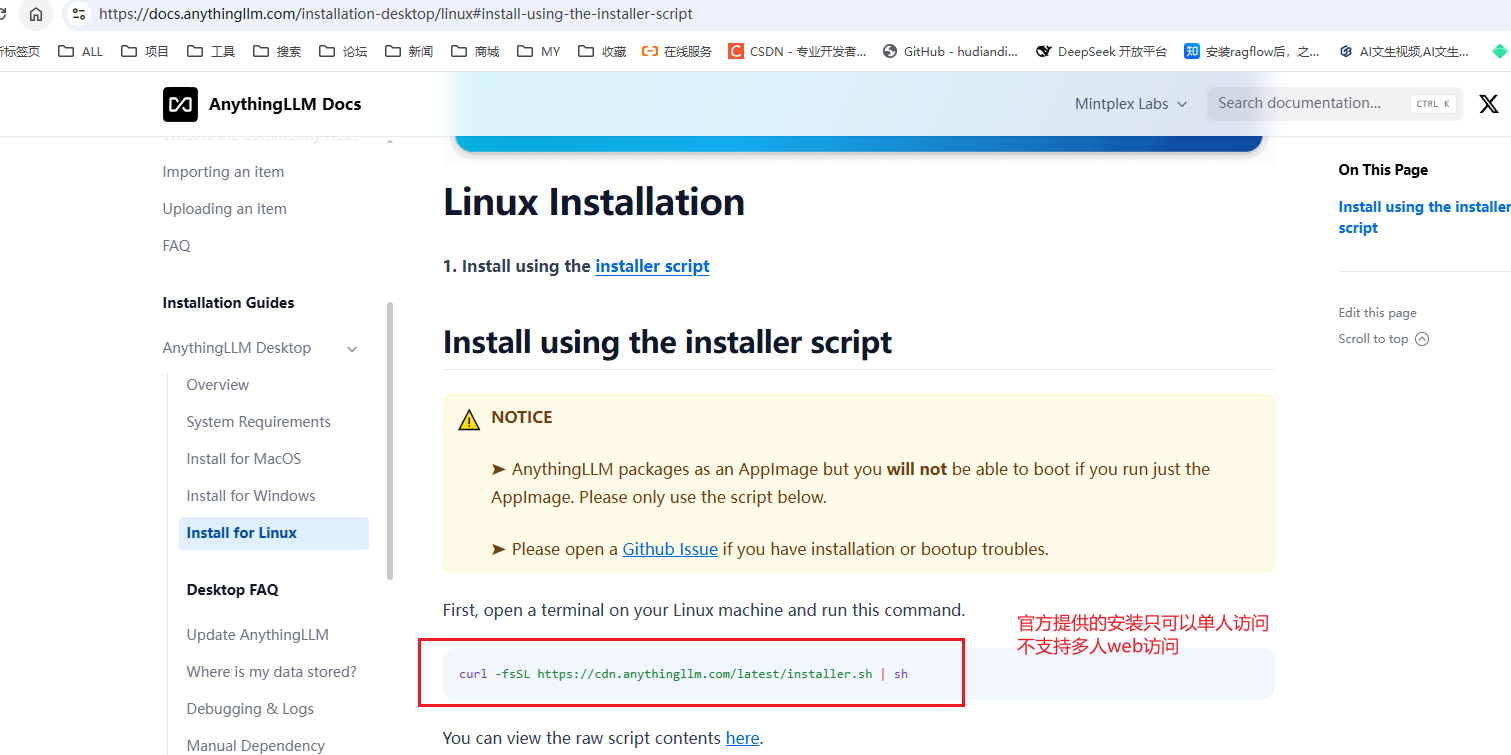
Task: Open the MY bookmarks folder
Action: (539, 51)
